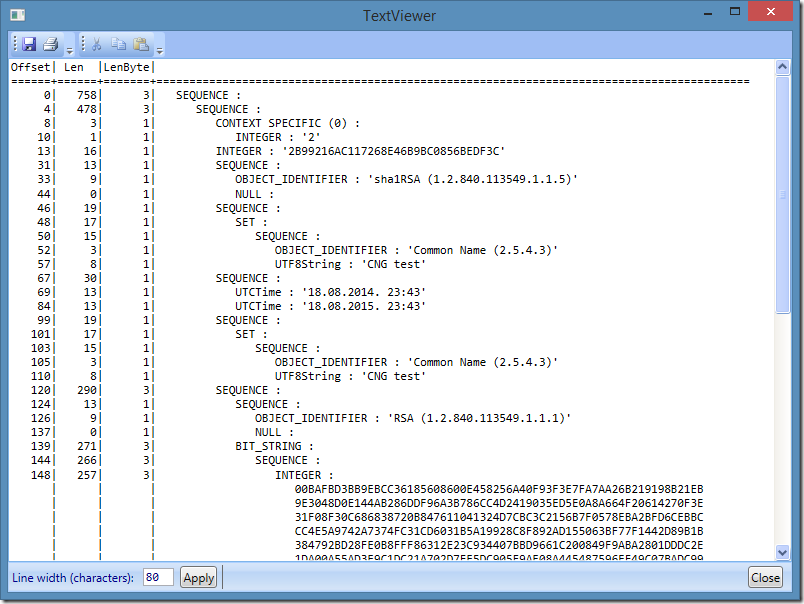Maximize the TextViewer window
This screenshot has height=604, width=804.
pos(735,12)
